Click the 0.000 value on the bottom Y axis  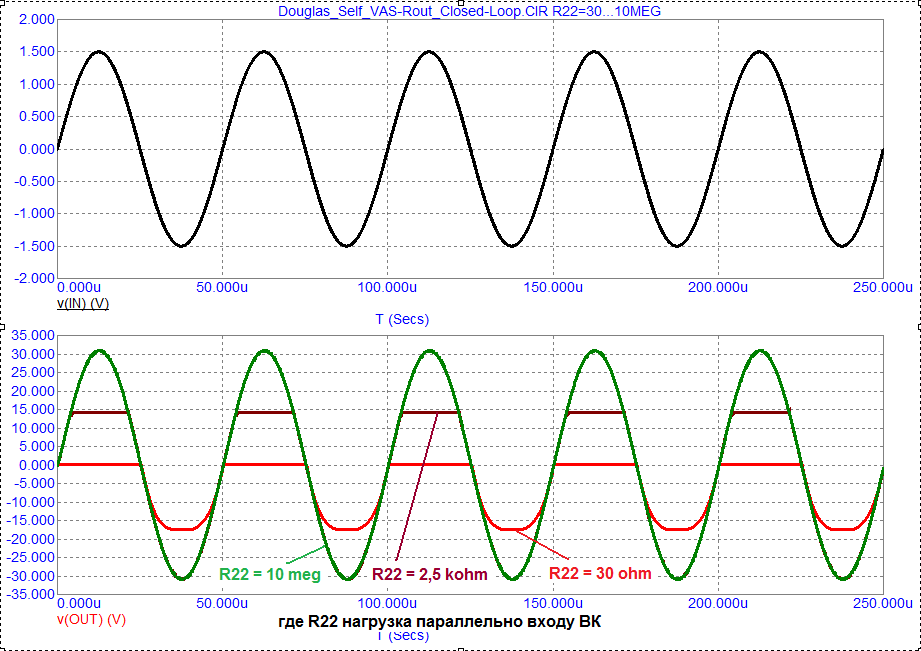(36, 465)
